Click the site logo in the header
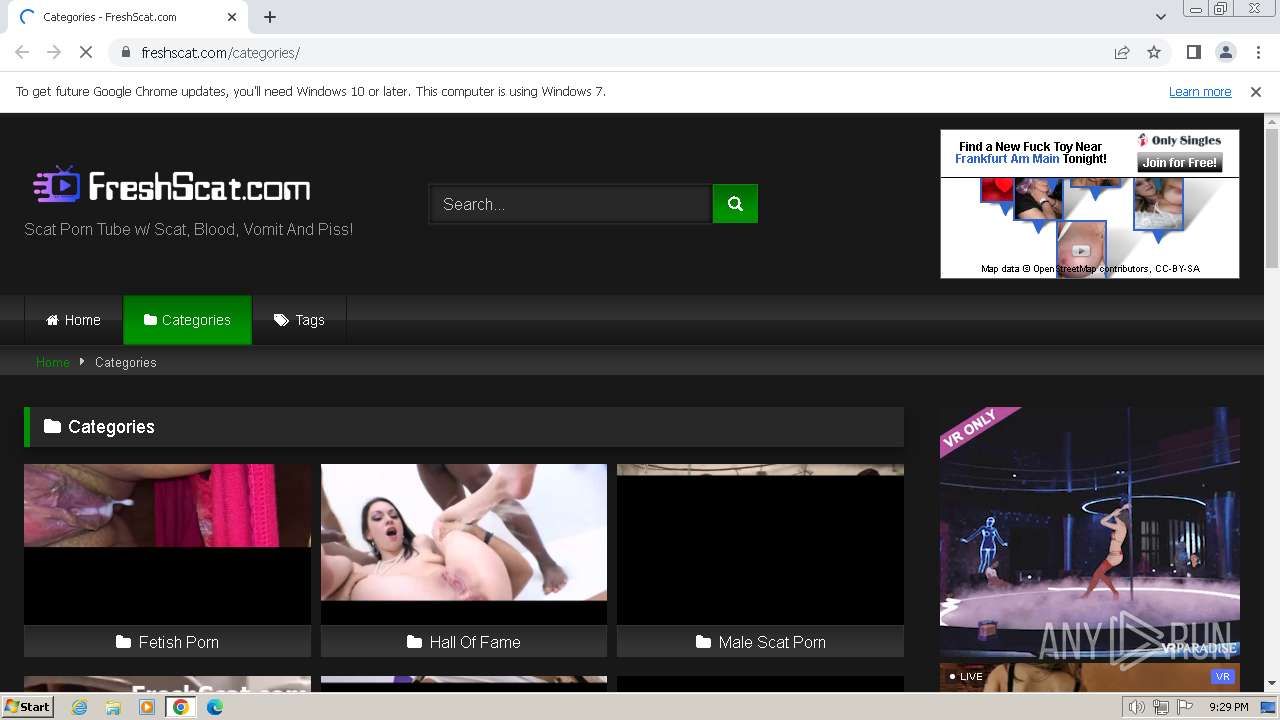The image size is (1280, 720). pyautogui.click(x=172, y=186)
